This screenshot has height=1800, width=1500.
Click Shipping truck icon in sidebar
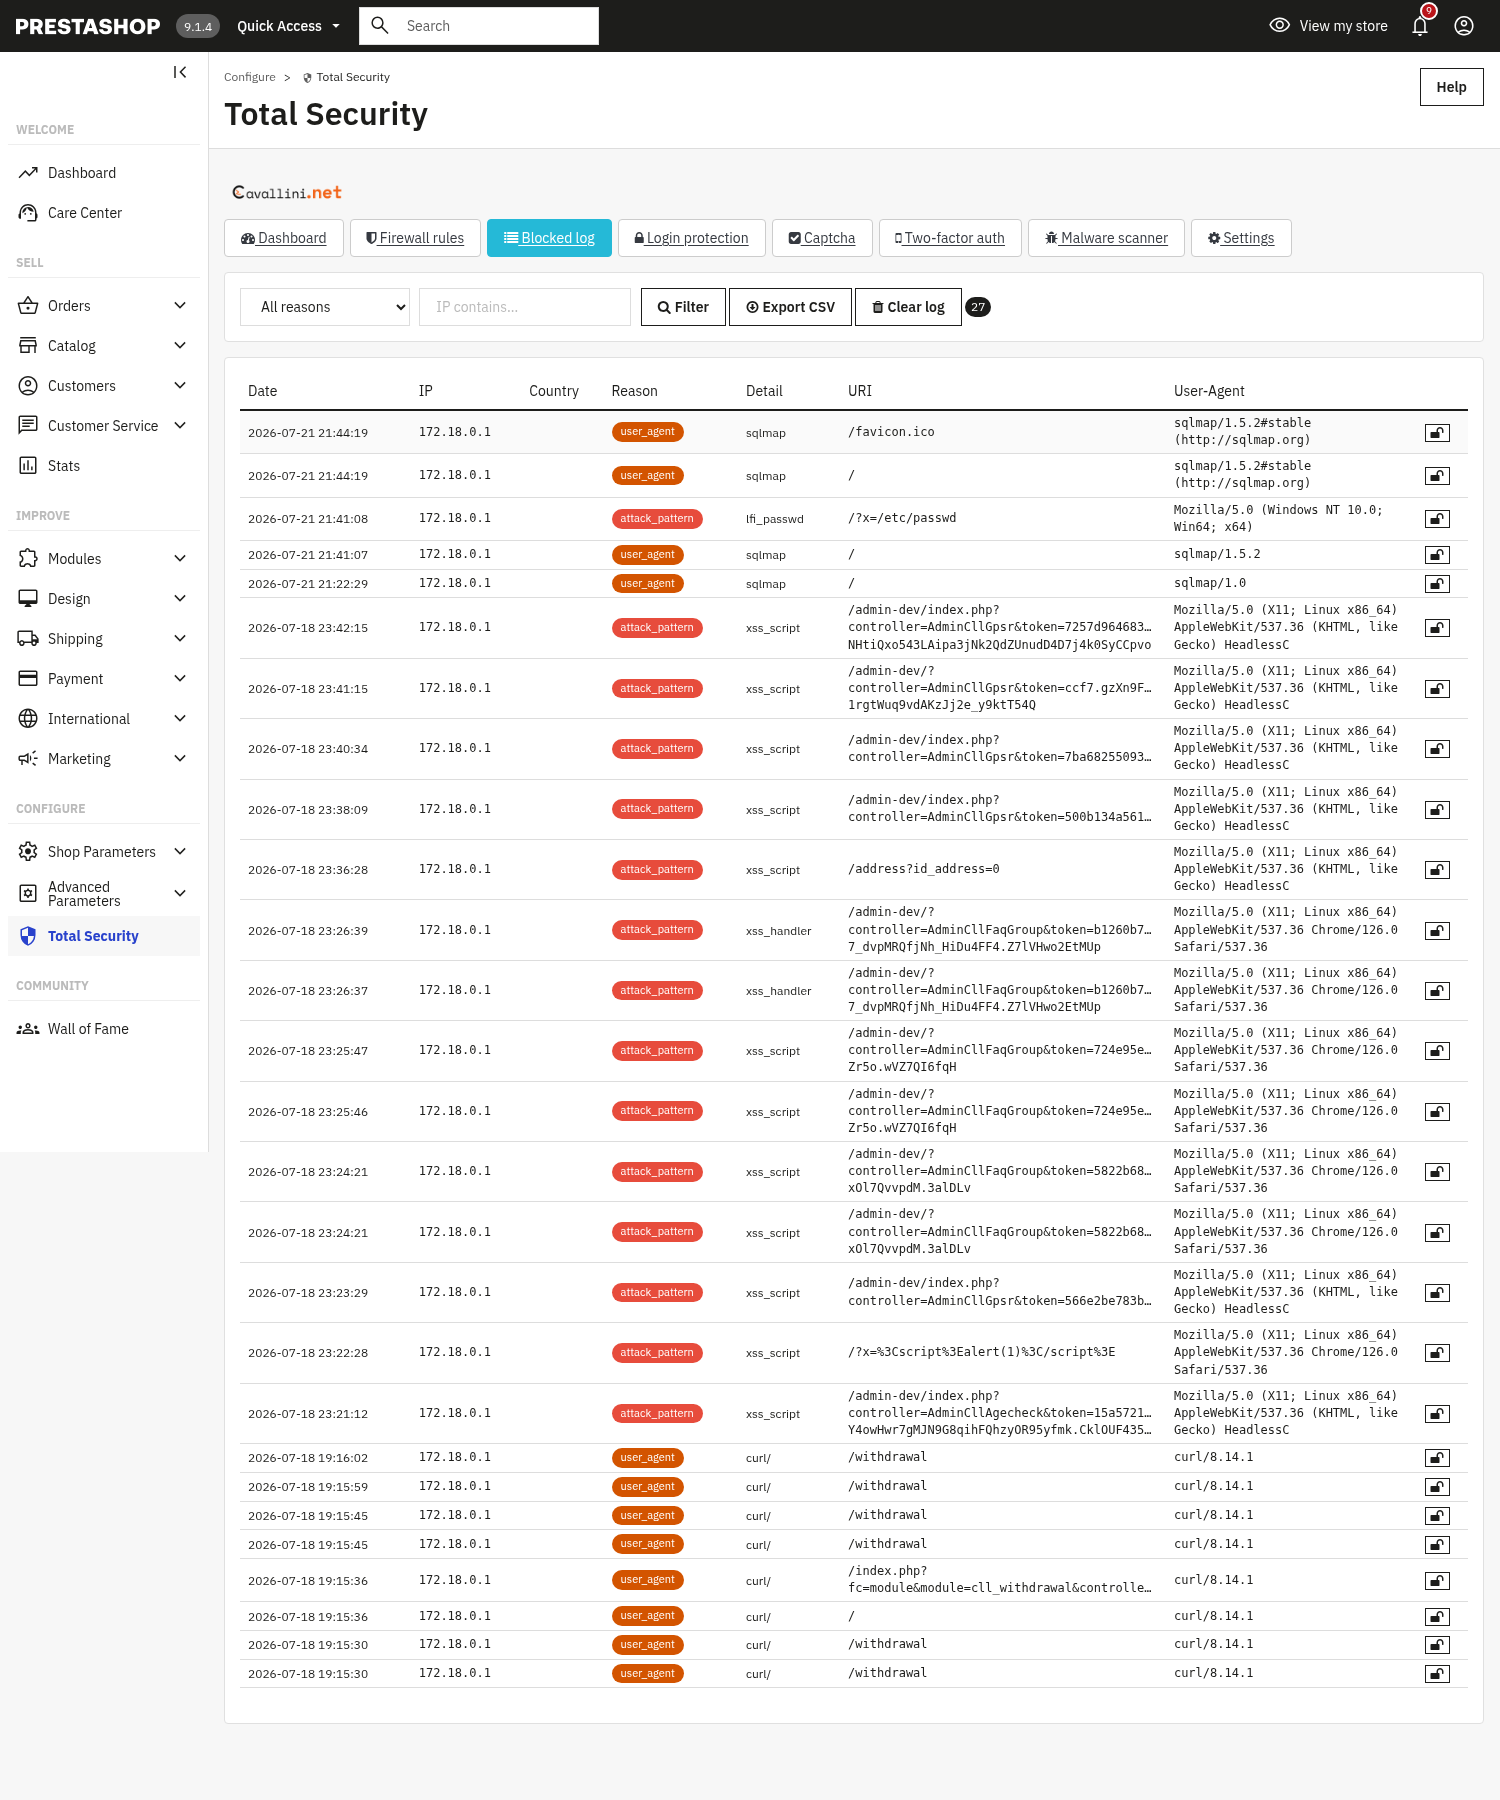(x=28, y=639)
